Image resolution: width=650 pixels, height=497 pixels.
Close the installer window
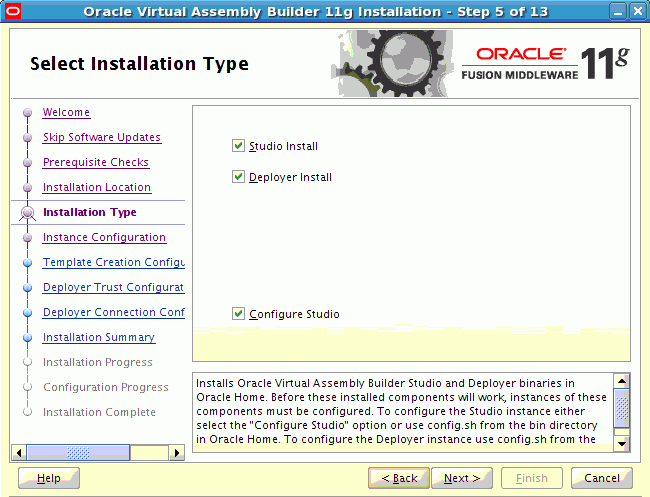coord(638,11)
